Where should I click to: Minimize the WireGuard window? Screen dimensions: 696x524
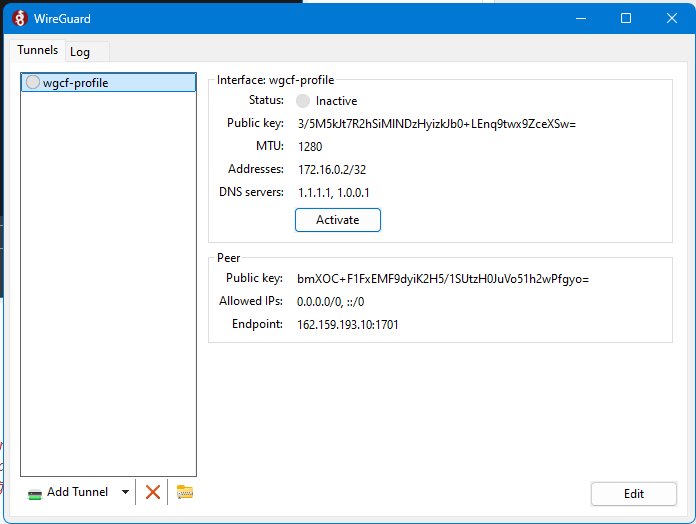click(x=581, y=18)
